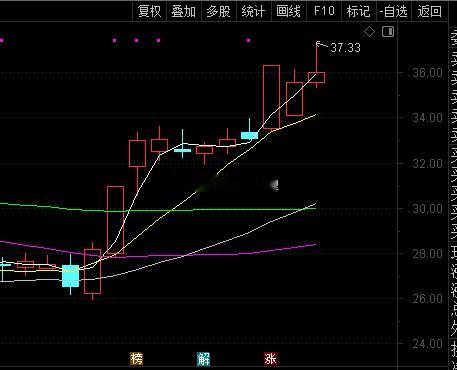Select the large cyan candlestick near 27
Image resolution: width=457 pixels, height=370 pixels.
pyautogui.click(x=71, y=276)
